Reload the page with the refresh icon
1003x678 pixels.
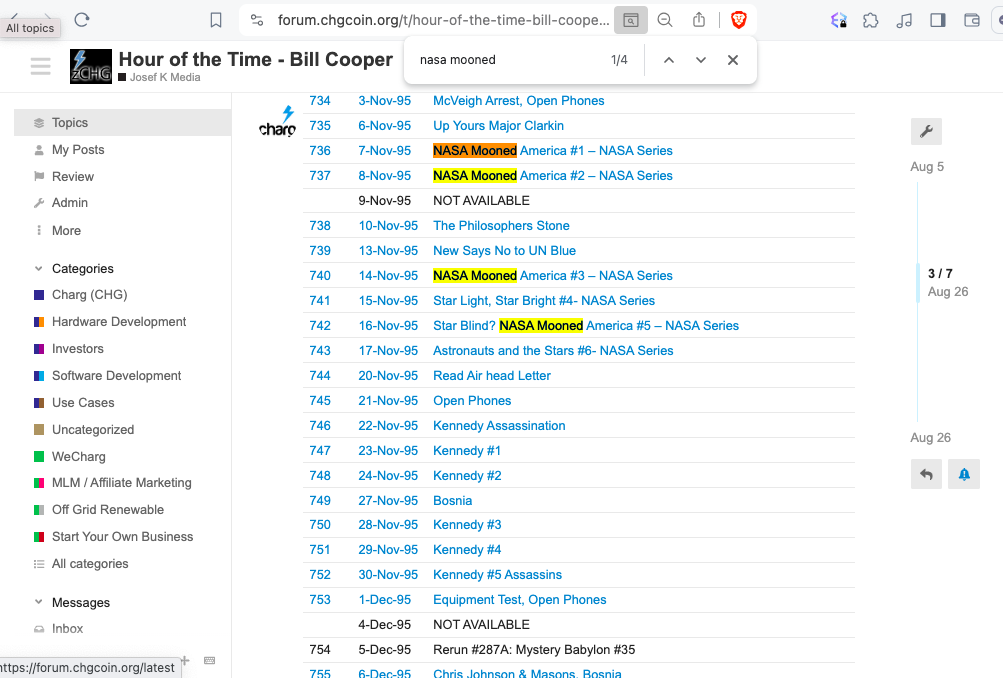pyautogui.click(x=82, y=20)
